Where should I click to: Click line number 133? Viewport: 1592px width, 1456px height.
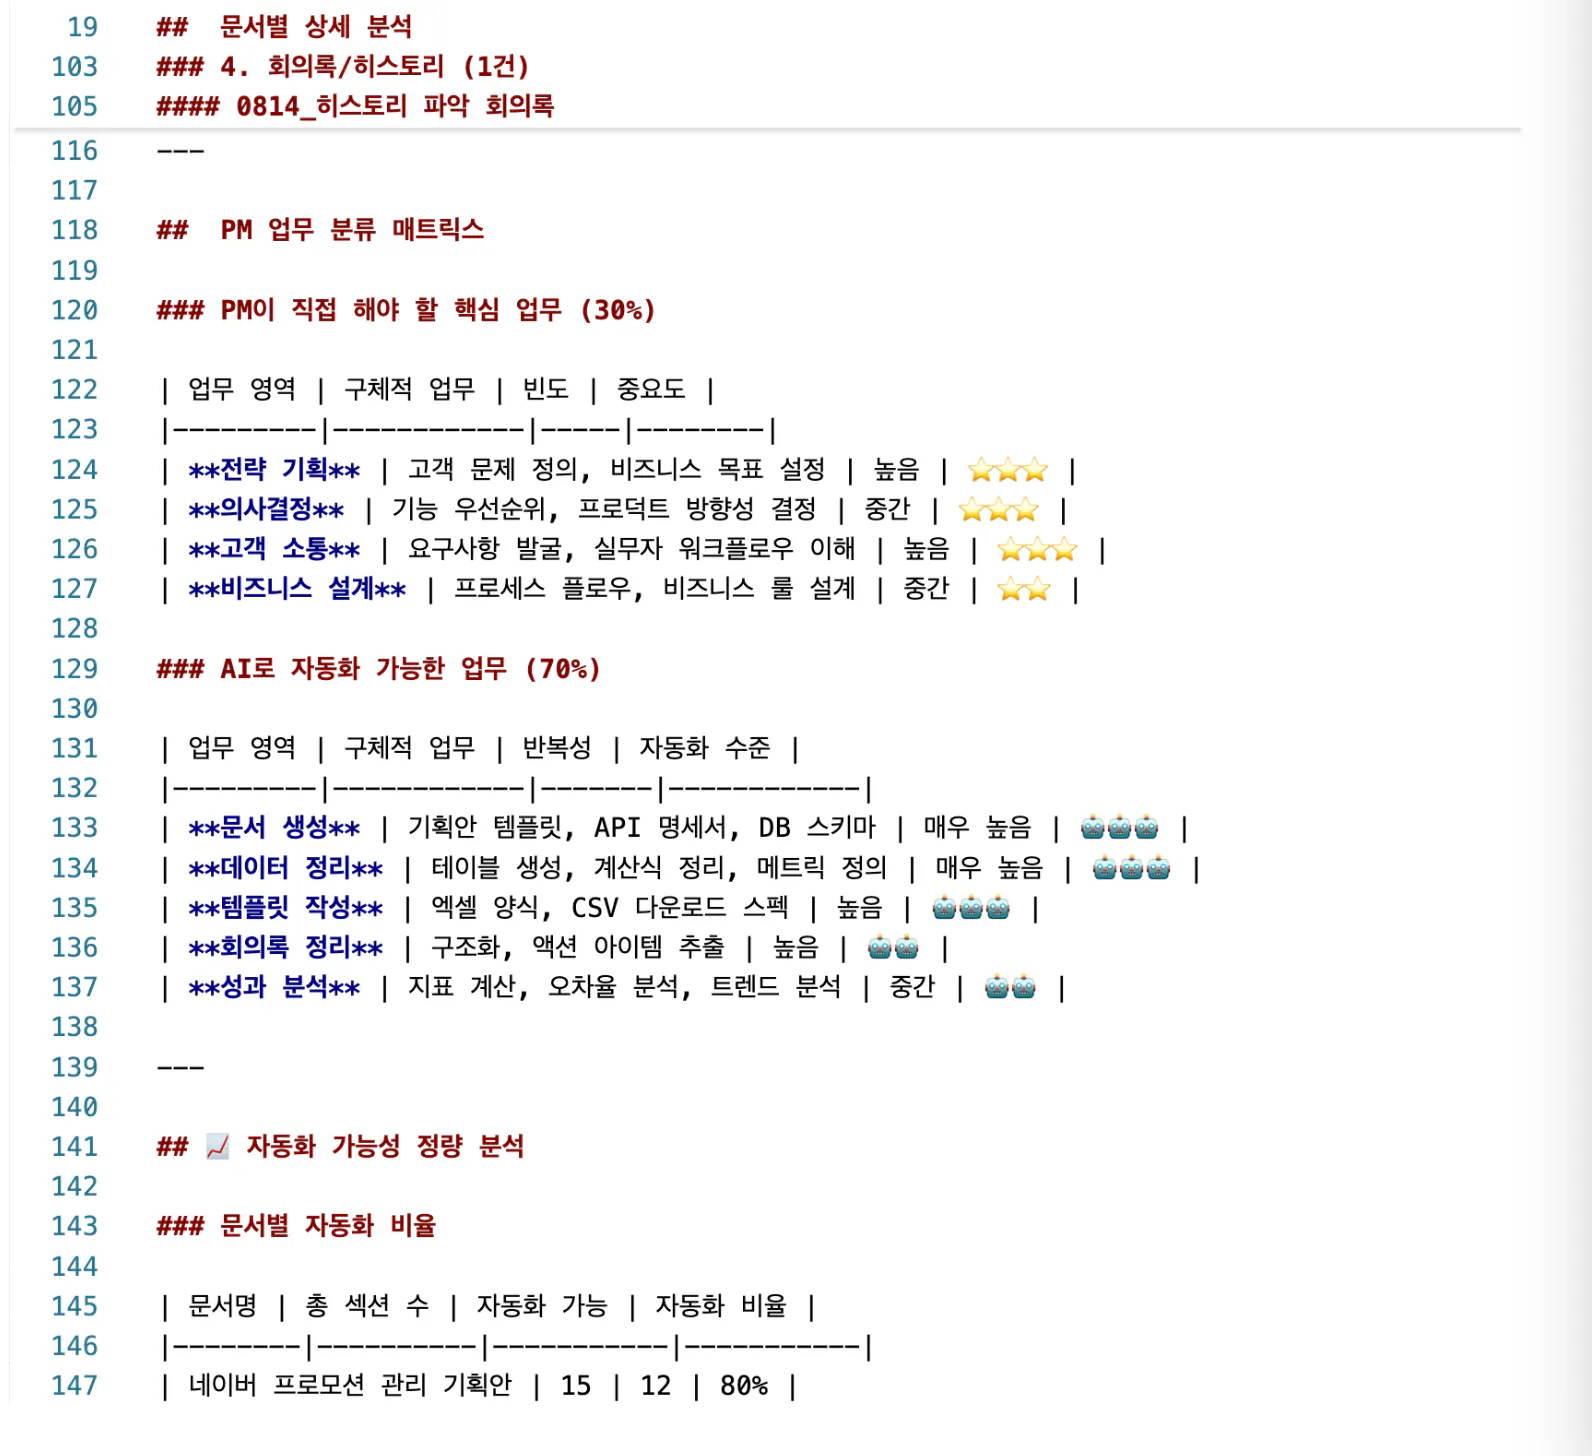[75, 828]
